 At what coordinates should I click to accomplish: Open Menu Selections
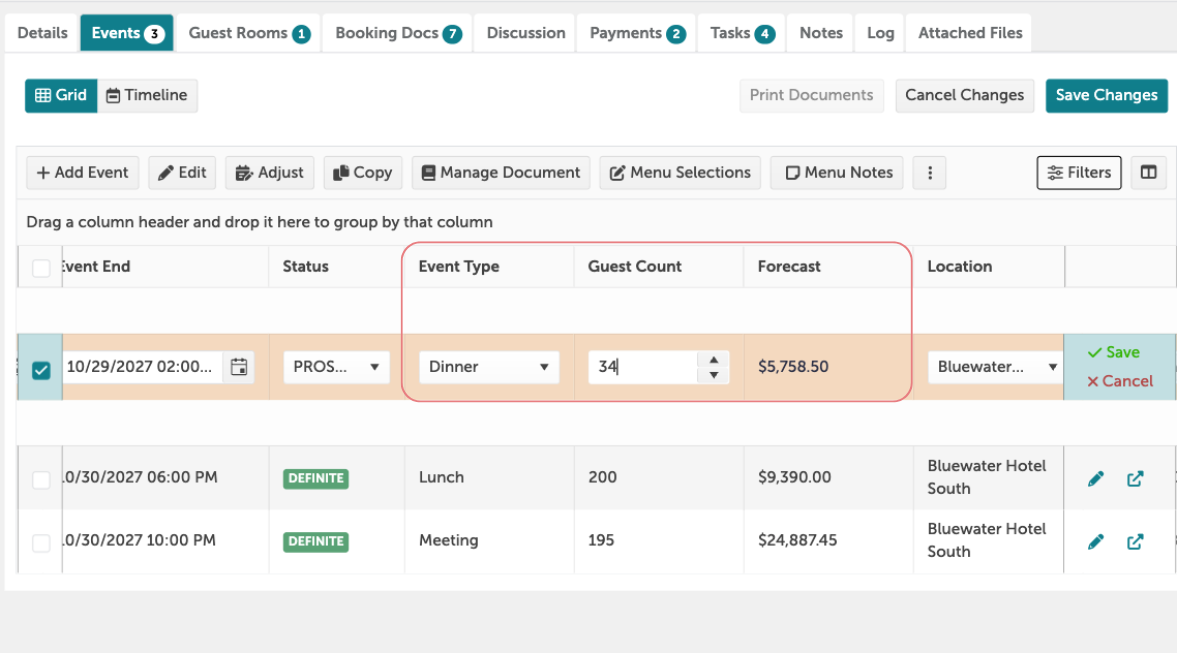click(x=680, y=173)
